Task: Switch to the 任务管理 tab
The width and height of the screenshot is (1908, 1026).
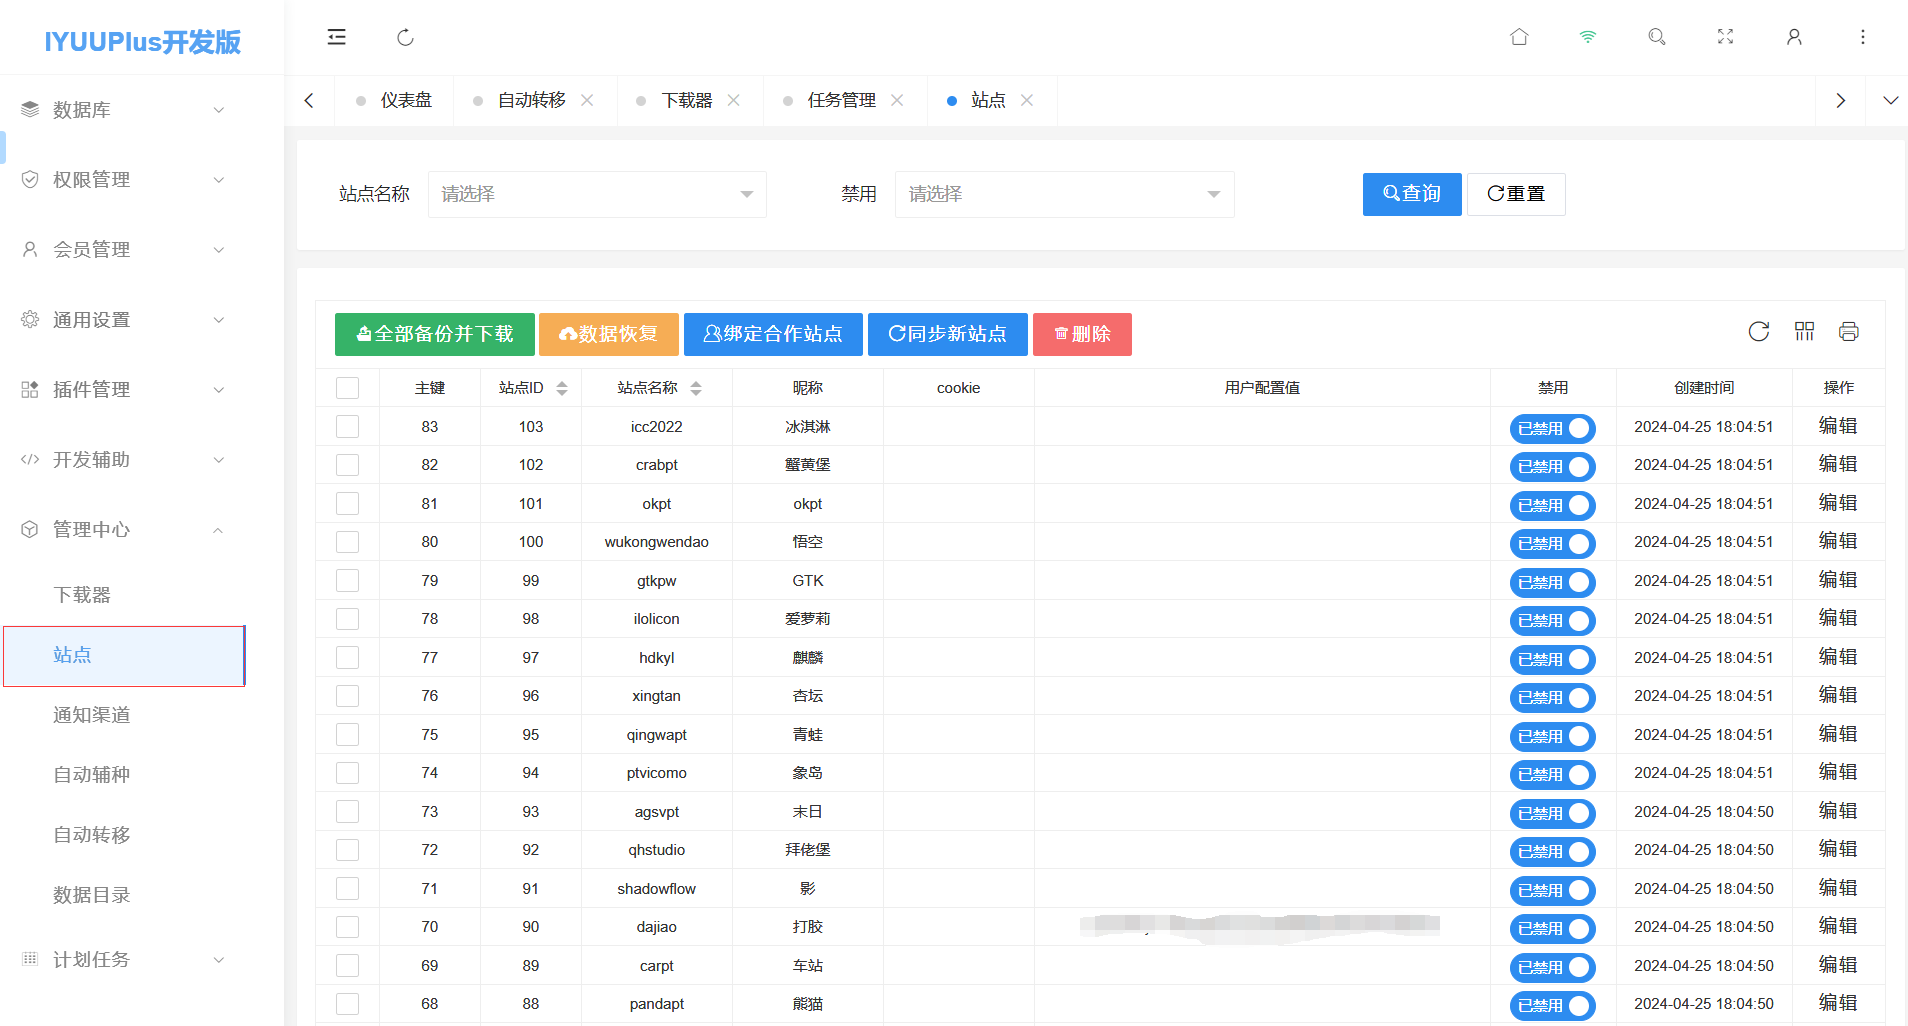Action: tap(842, 100)
